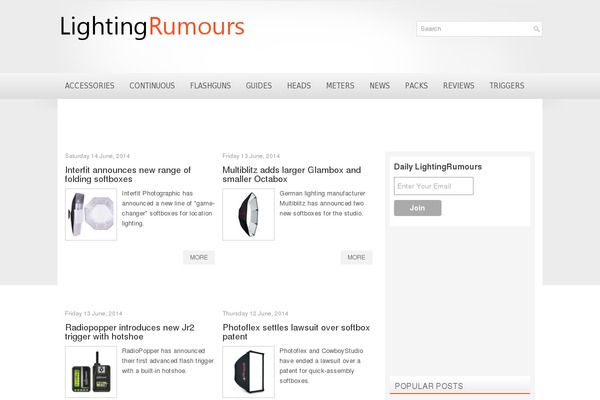Open Interfit folding softboxes article headline
Viewport: 600px width, 400px height.
(x=128, y=175)
